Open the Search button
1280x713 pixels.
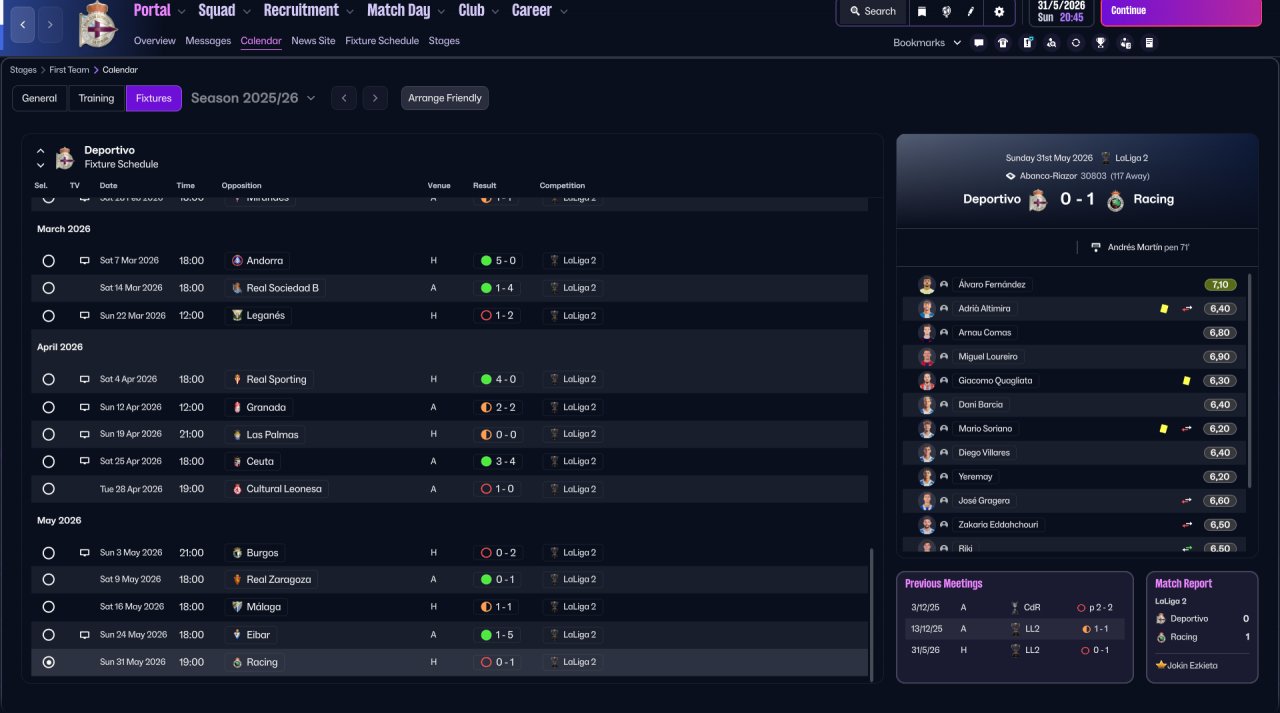(x=873, y=12)
